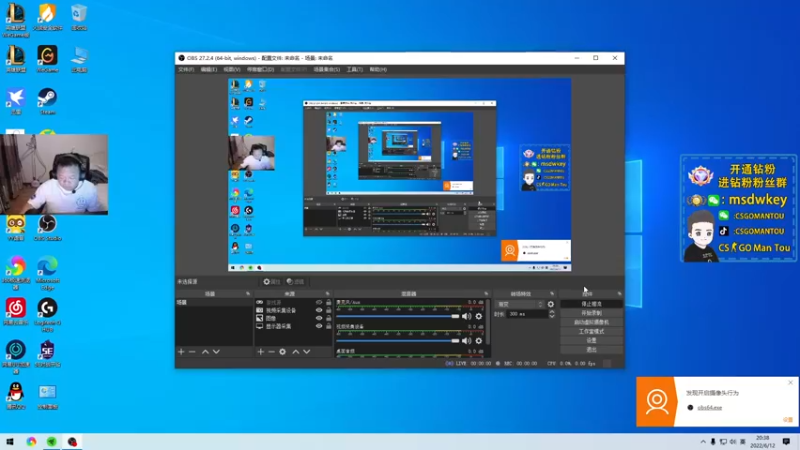The image size is (800, 450).
Task: Toggle visibility eye of the first greyed-out source
Action: (x=319, y=303)
